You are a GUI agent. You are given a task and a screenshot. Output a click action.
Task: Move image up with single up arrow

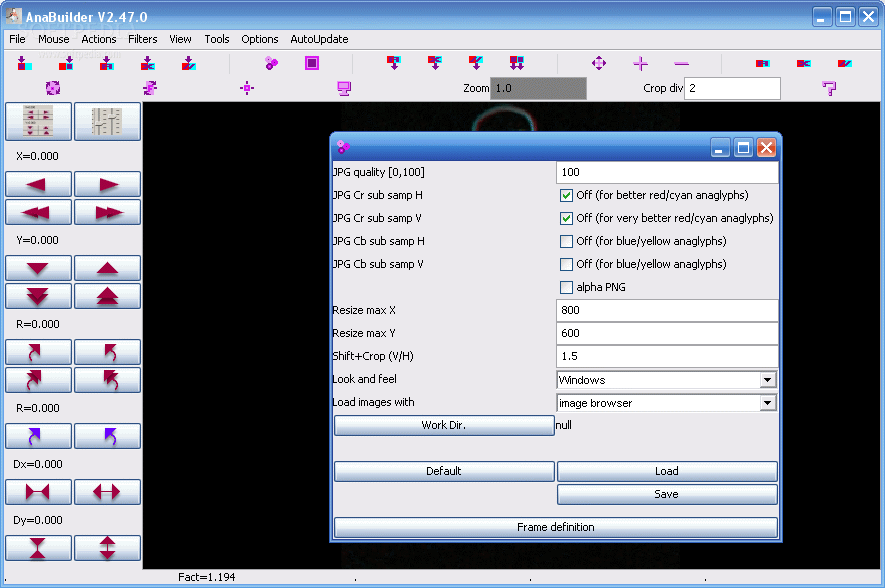point(107,268)
